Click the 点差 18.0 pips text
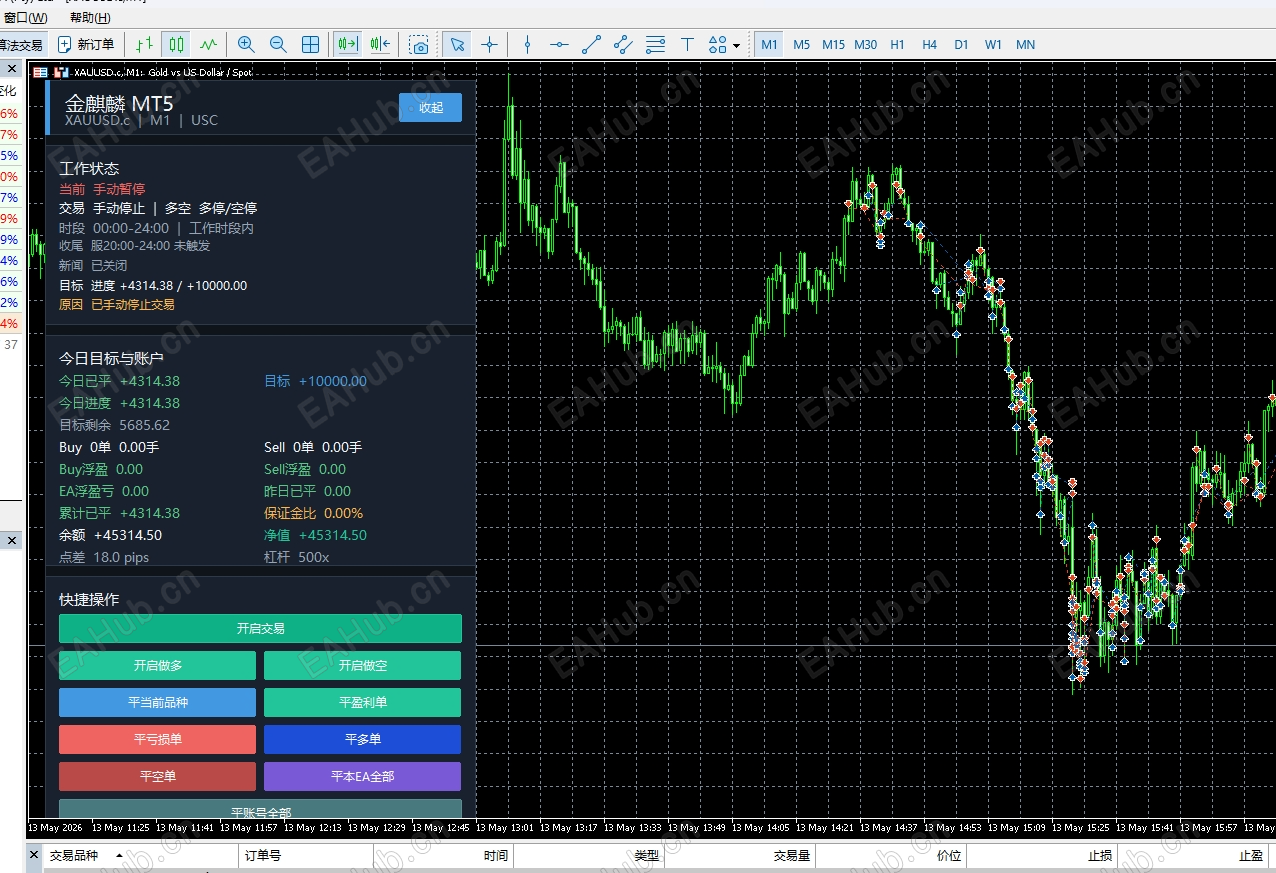Viewport: 1276px width, 873px height. pyautogui.click(x=104, y=557)
